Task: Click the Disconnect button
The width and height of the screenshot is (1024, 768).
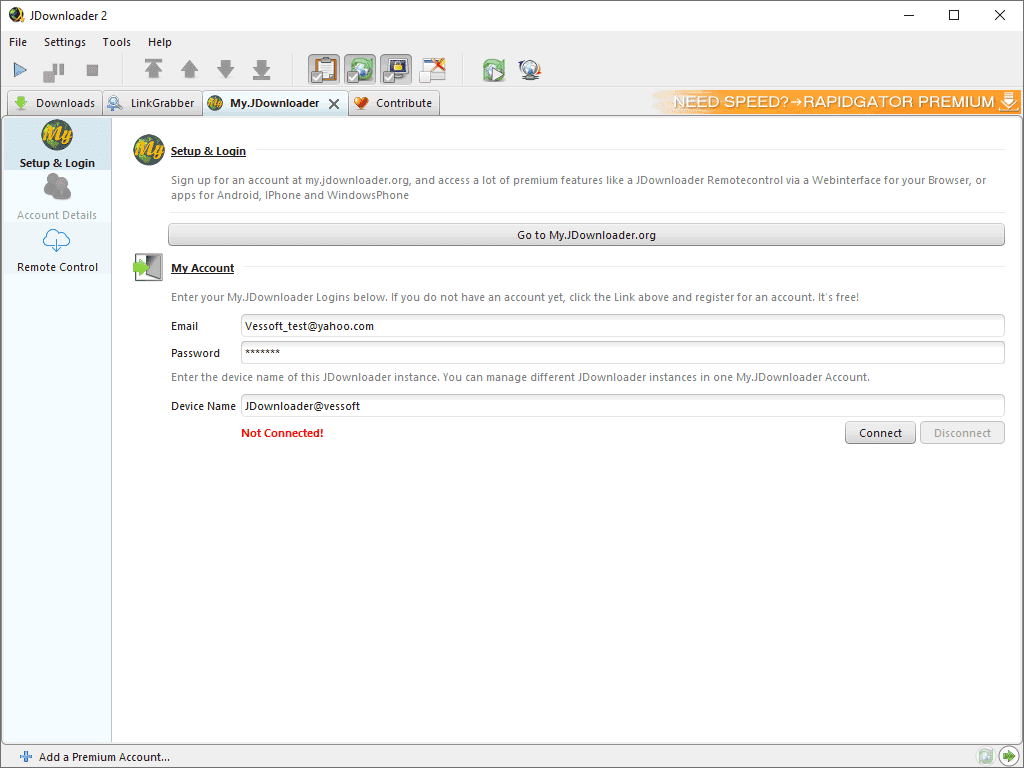Action: 962,433
